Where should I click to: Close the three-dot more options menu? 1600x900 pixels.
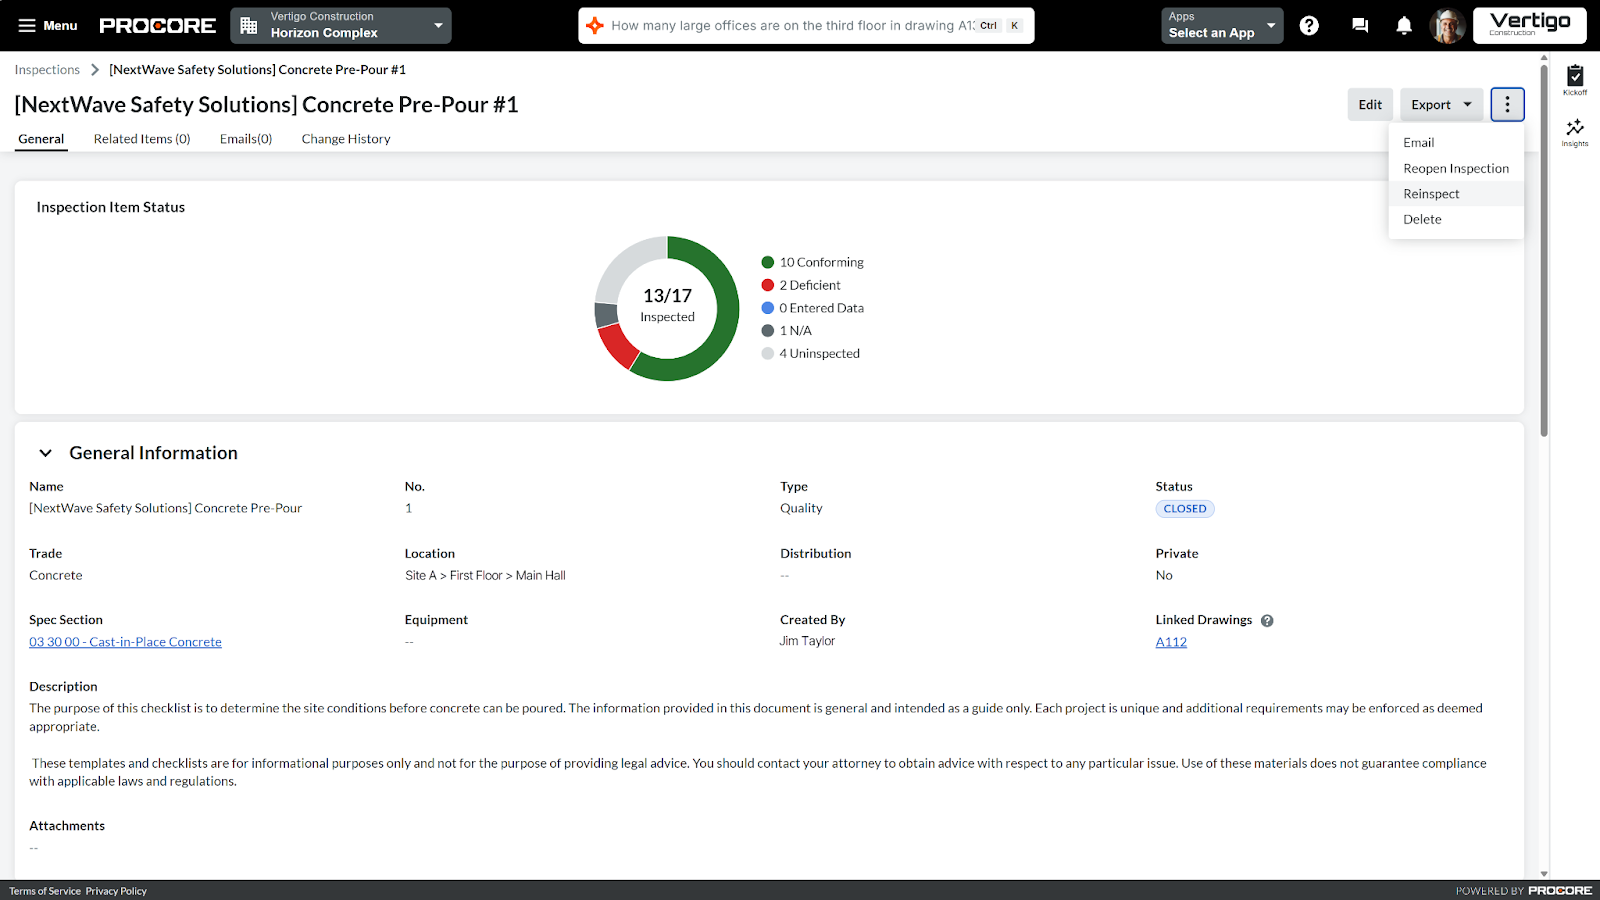click(x=1507, y=105)
